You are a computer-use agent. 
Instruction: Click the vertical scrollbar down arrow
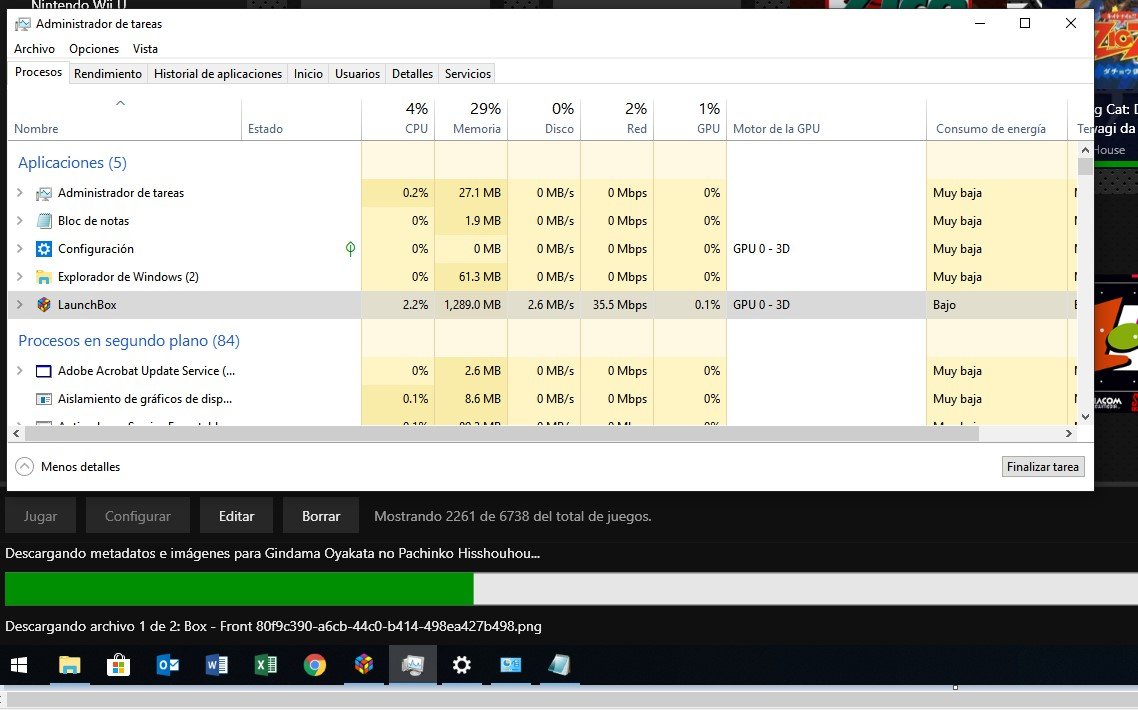point(1085,417)
